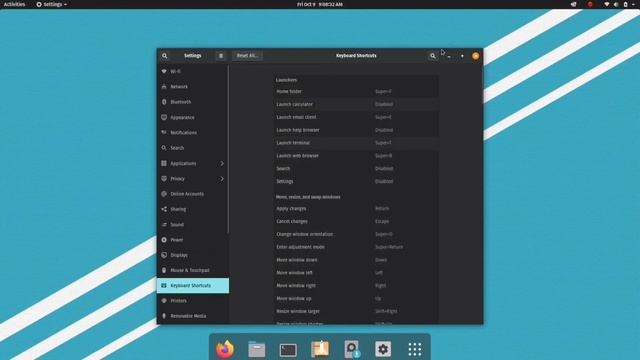Edit the Cancel changes shortcut
Viewport: 640px width, 360px height.
click(x=356, y=221)
